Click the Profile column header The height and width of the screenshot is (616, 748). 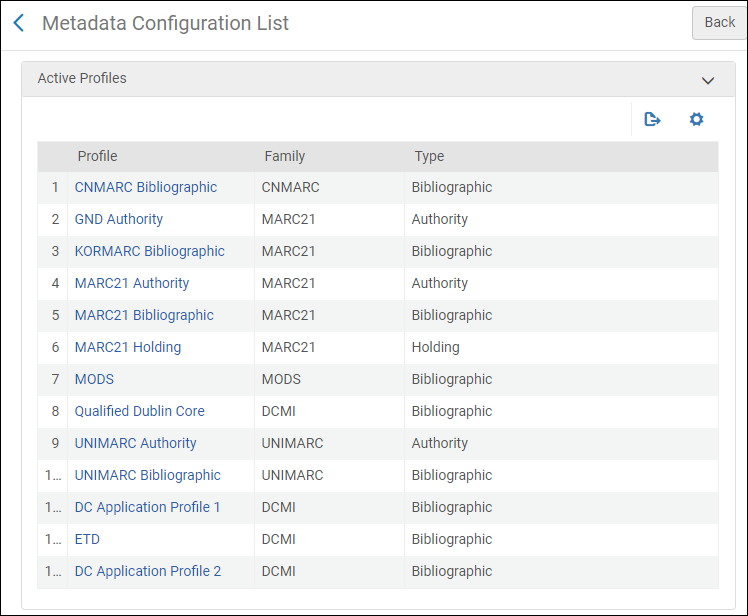click(x=97, y=156)
